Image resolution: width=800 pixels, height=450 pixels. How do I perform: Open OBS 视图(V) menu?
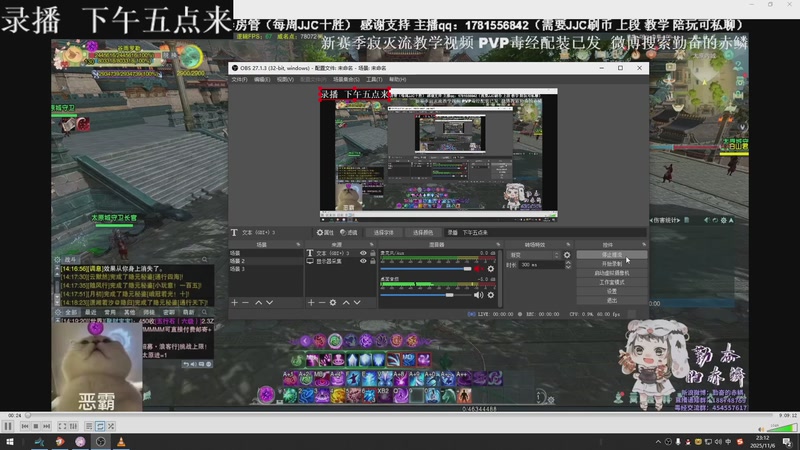coord(285,80)
